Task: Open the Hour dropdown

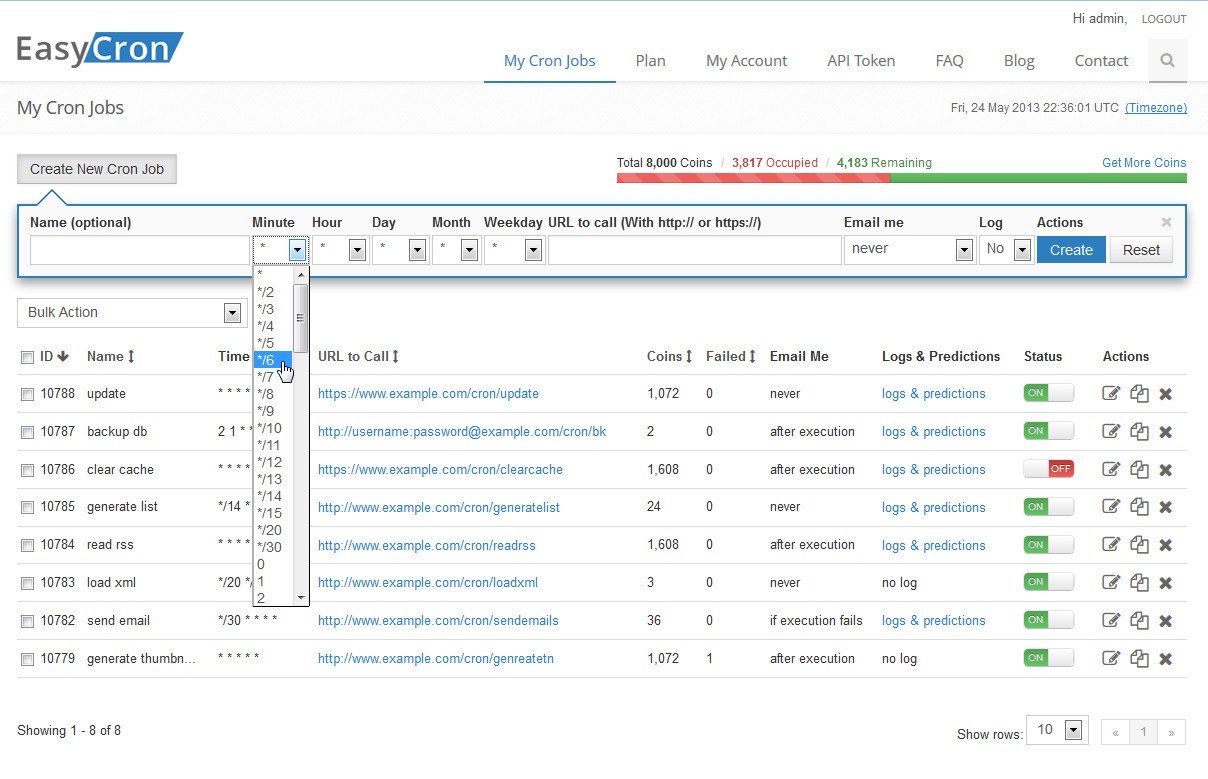Action: point(340,250)
